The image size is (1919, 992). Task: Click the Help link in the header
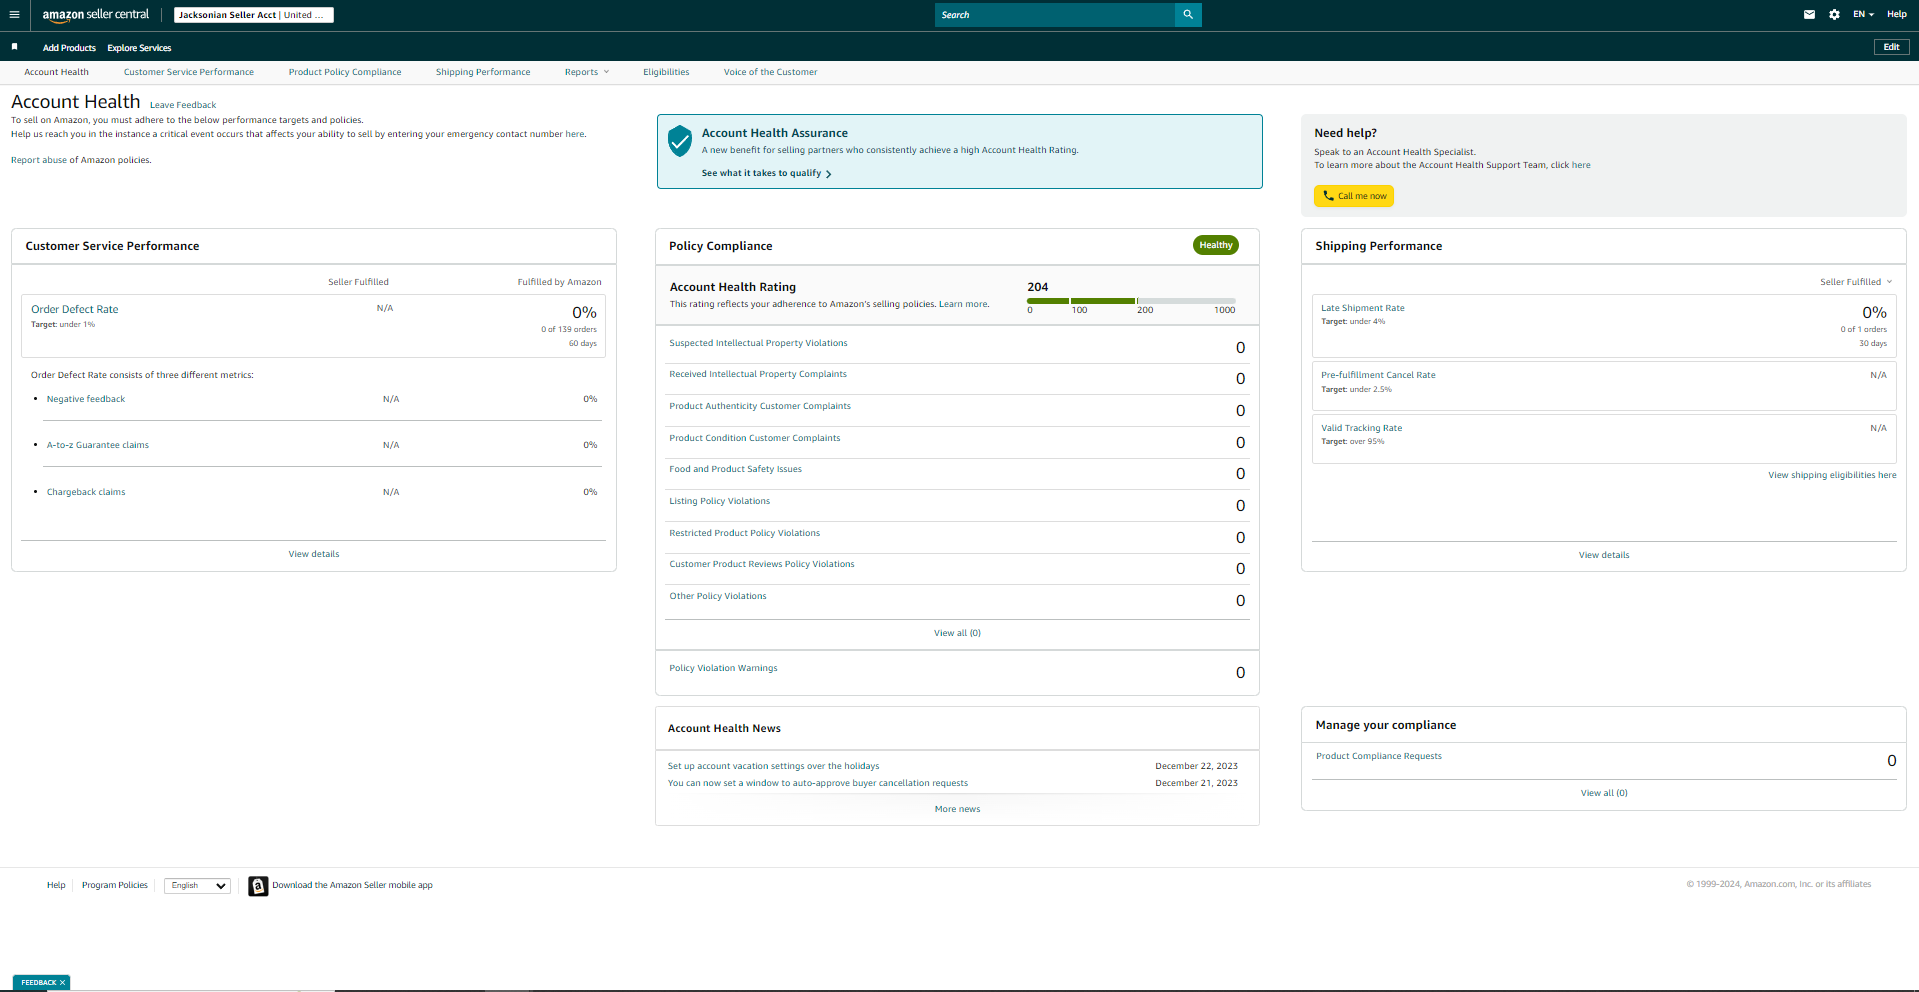click(x=1897, y=15)
